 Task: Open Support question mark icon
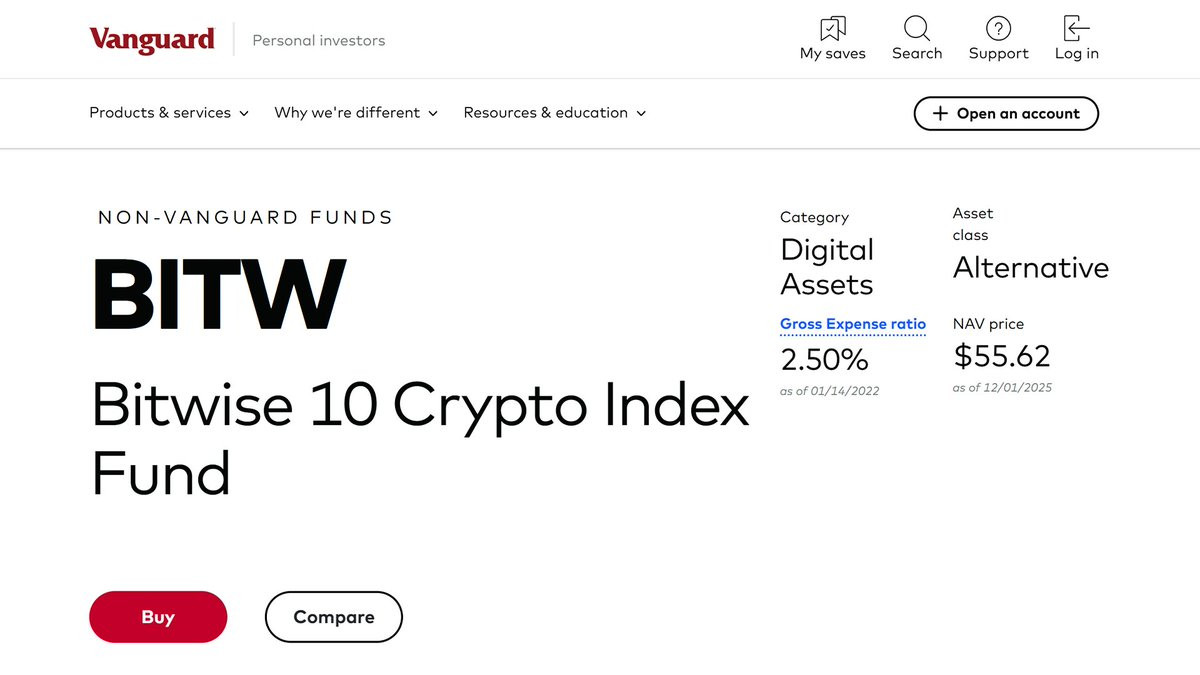(x=998, y=28)
